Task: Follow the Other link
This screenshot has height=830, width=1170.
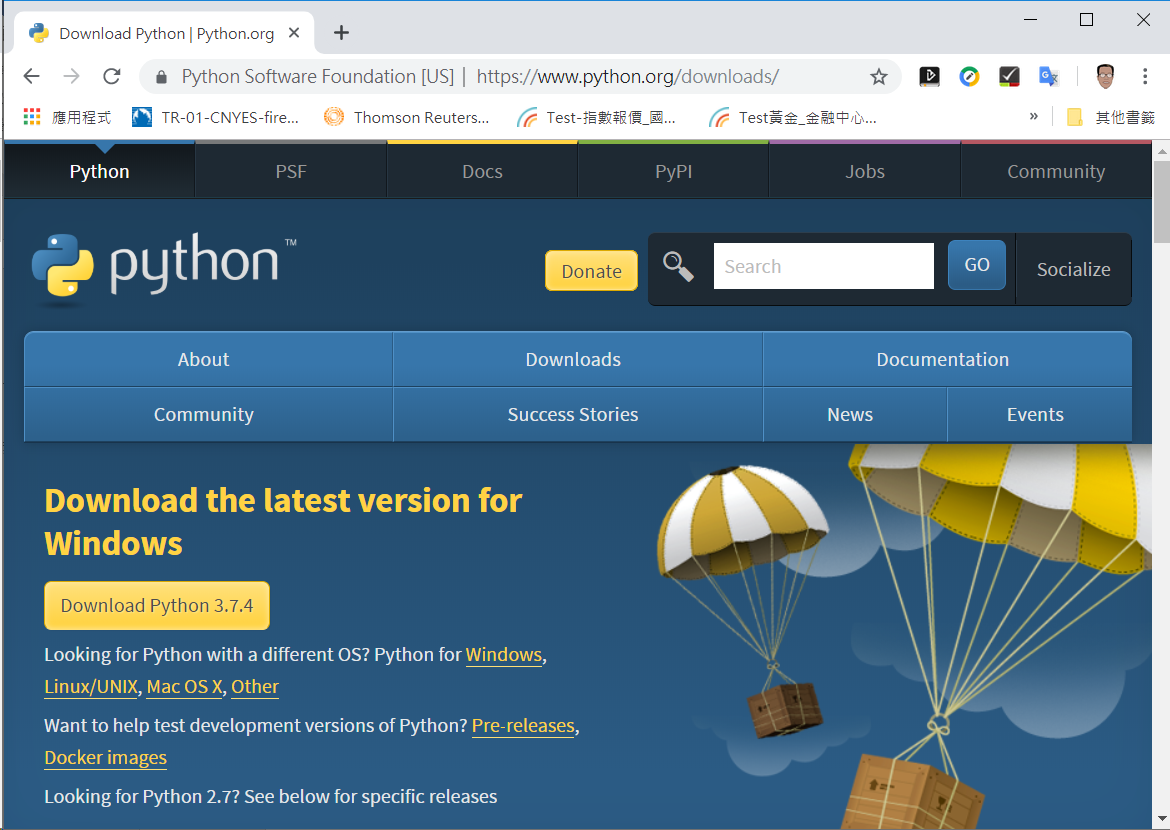Action: (255, 687)
